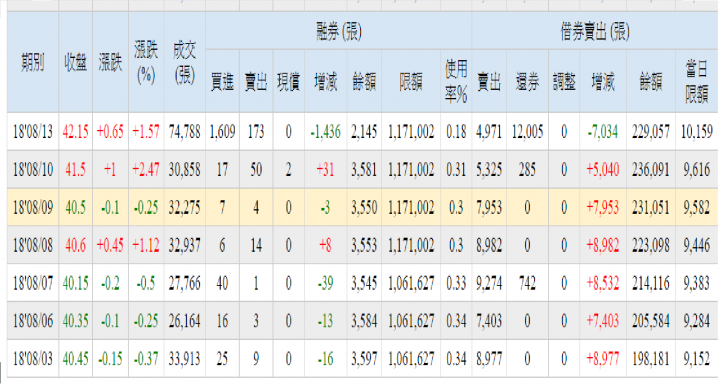The height and width of the screenshot is (386, 720).
Task: Click the usage rate 0.31
Action: 456,170
